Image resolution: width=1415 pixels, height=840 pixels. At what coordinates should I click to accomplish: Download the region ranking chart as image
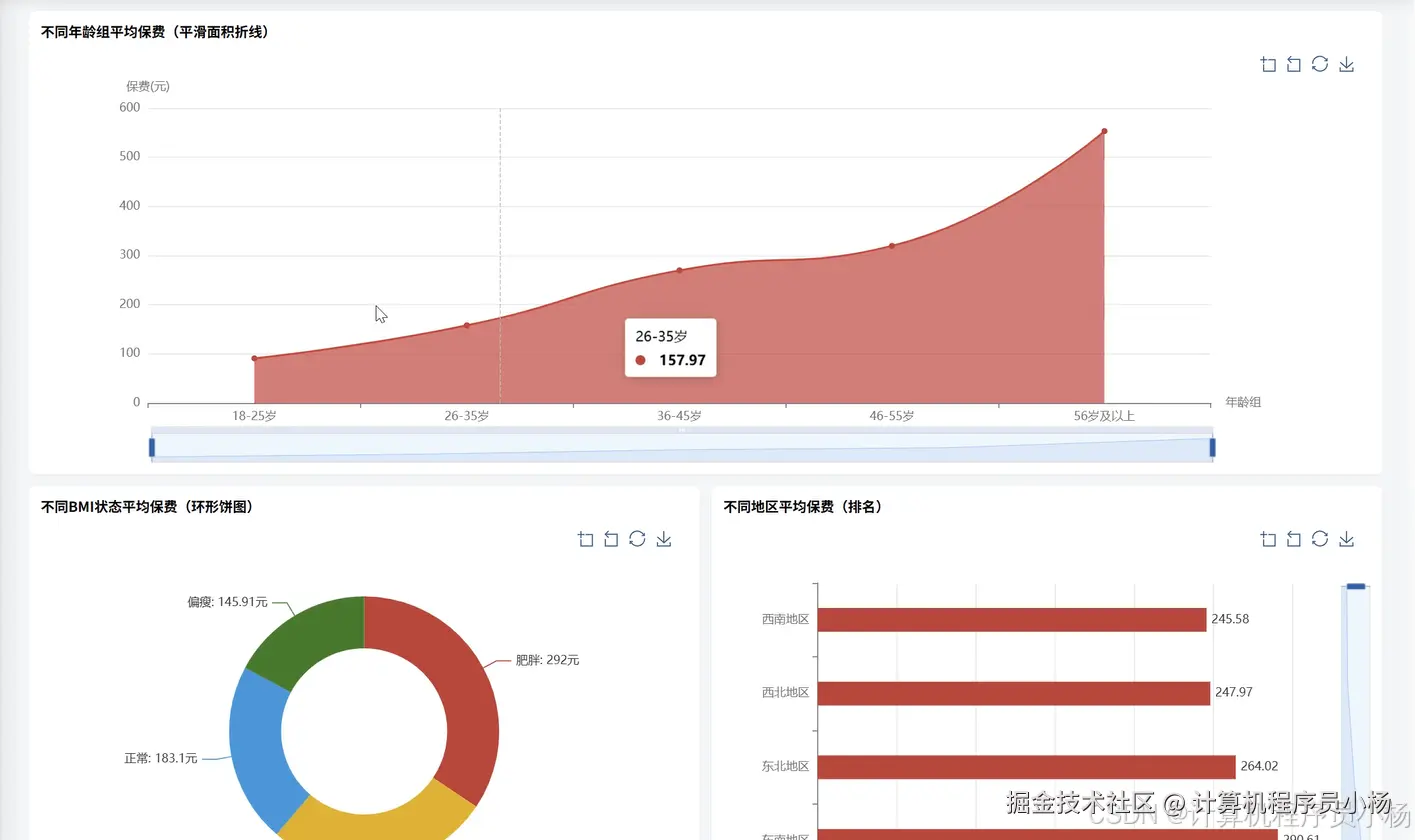pyautogui.click(x=1346, y=539)
